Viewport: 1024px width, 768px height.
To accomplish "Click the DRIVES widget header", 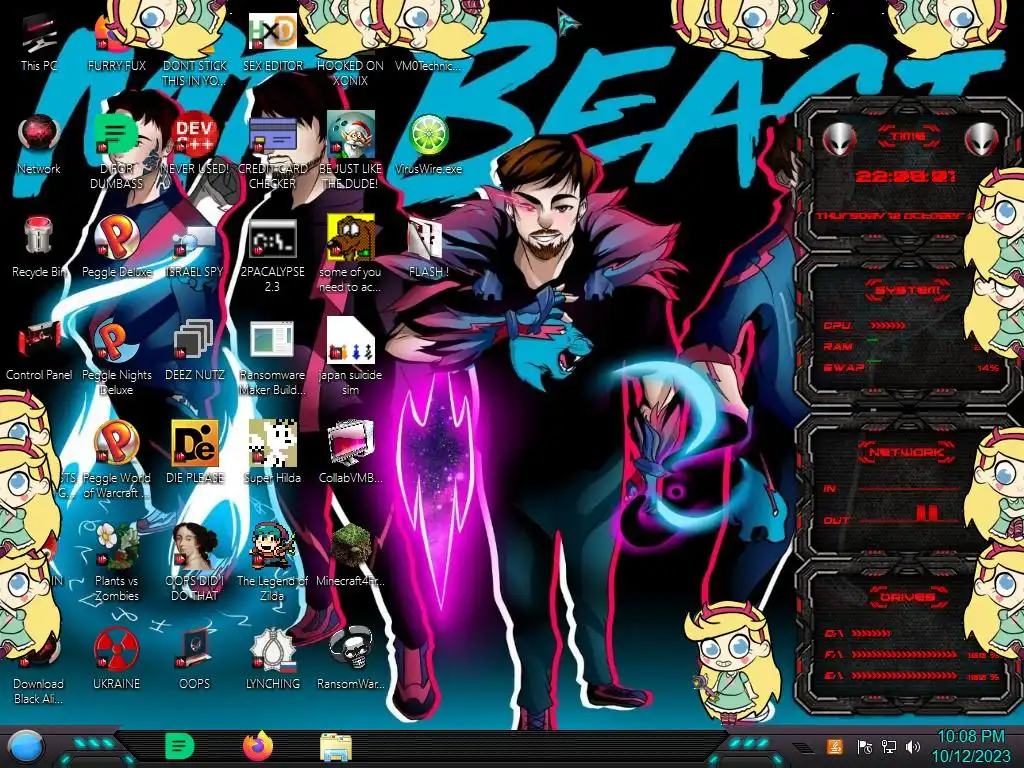I will point(908,597).
